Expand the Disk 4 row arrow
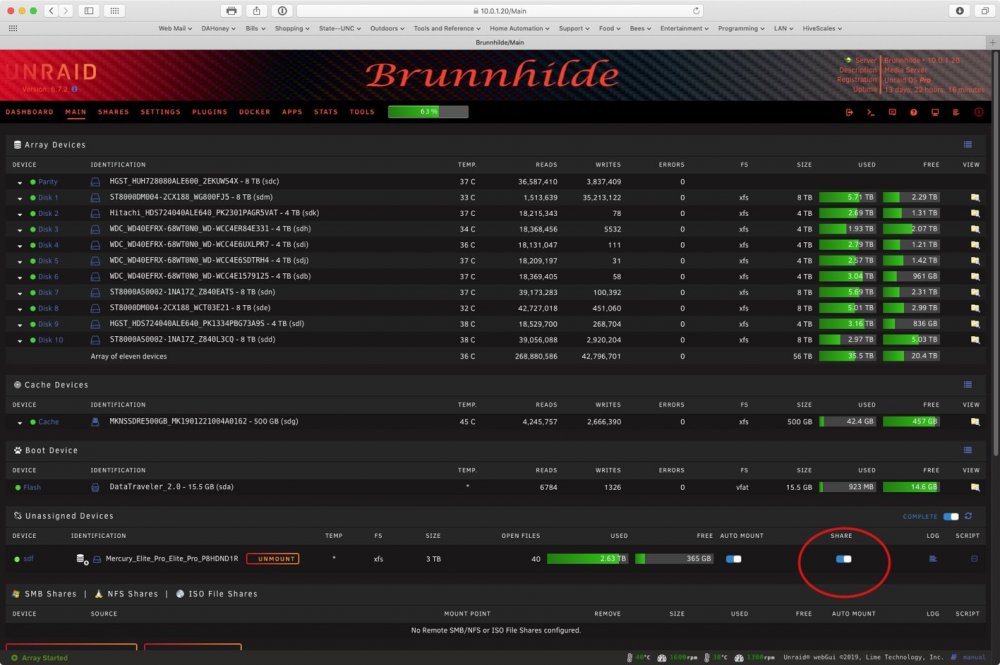The height and width of the screenshot is (665, 1000). [20, 245]
